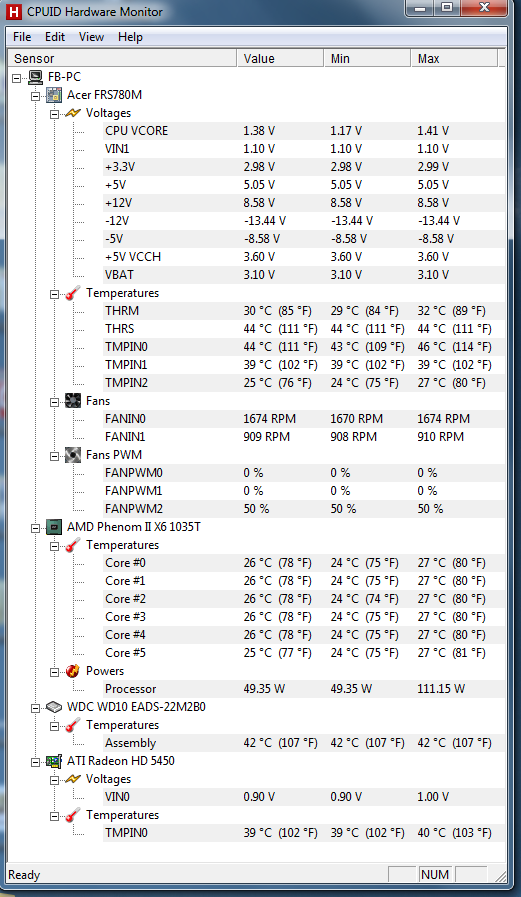
Task: Click the Fans PWM category icon
Action: (x=73, y=455)
